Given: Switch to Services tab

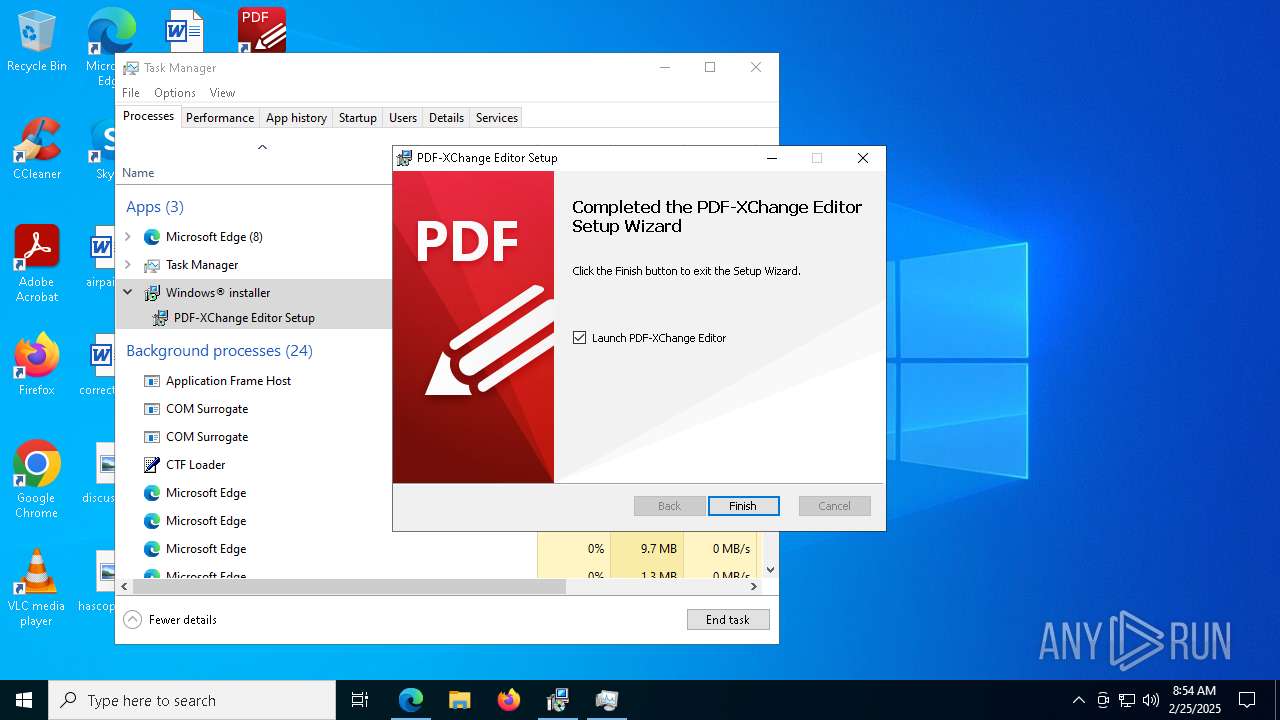Looking at the screenshot, I should click(x=497, y=118).
